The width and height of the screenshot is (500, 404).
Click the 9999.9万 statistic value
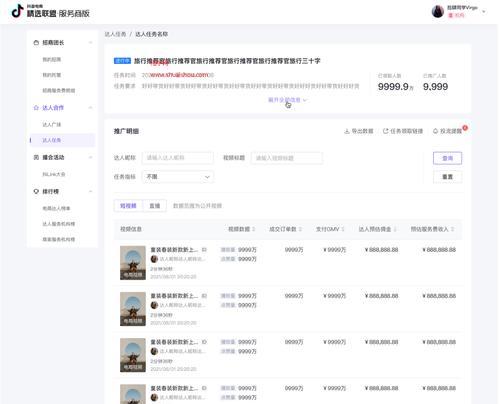click(396, 87)
